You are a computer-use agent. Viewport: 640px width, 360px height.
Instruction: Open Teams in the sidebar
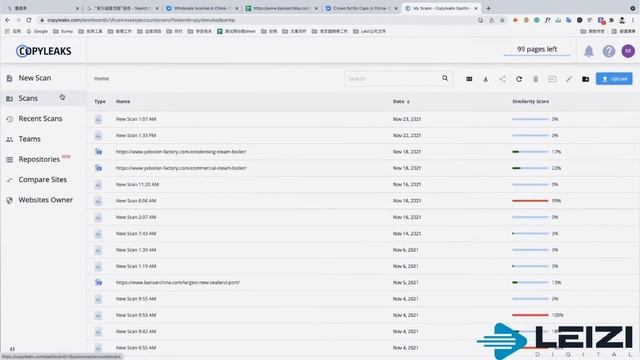tap(29, 139)
